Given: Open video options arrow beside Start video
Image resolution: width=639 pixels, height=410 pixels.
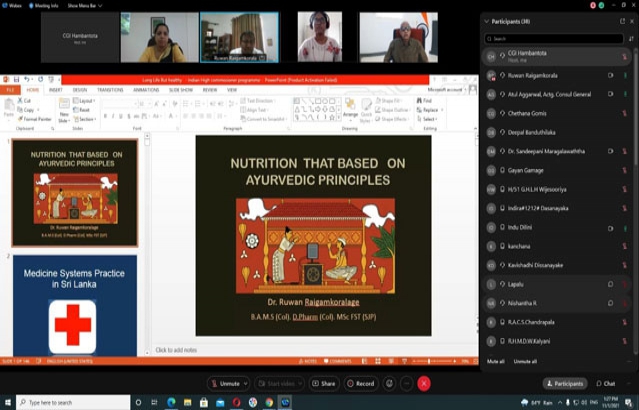Looking at the screenshot, I should click(301, 383).
